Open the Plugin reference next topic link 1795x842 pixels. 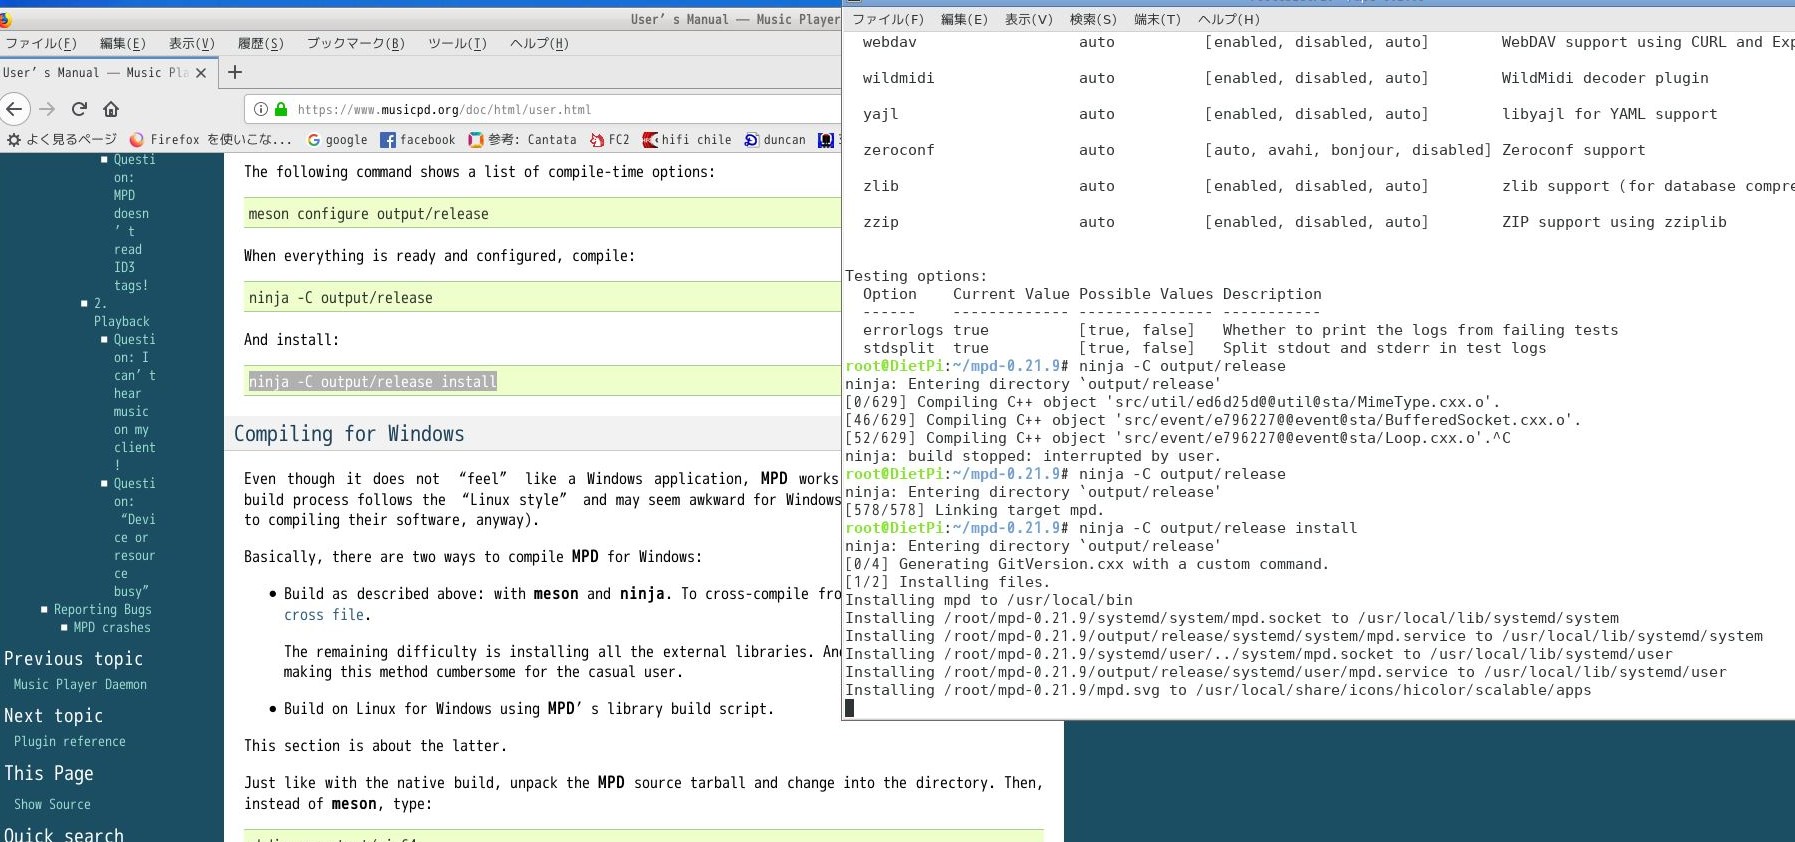click(x=70, y=741)
